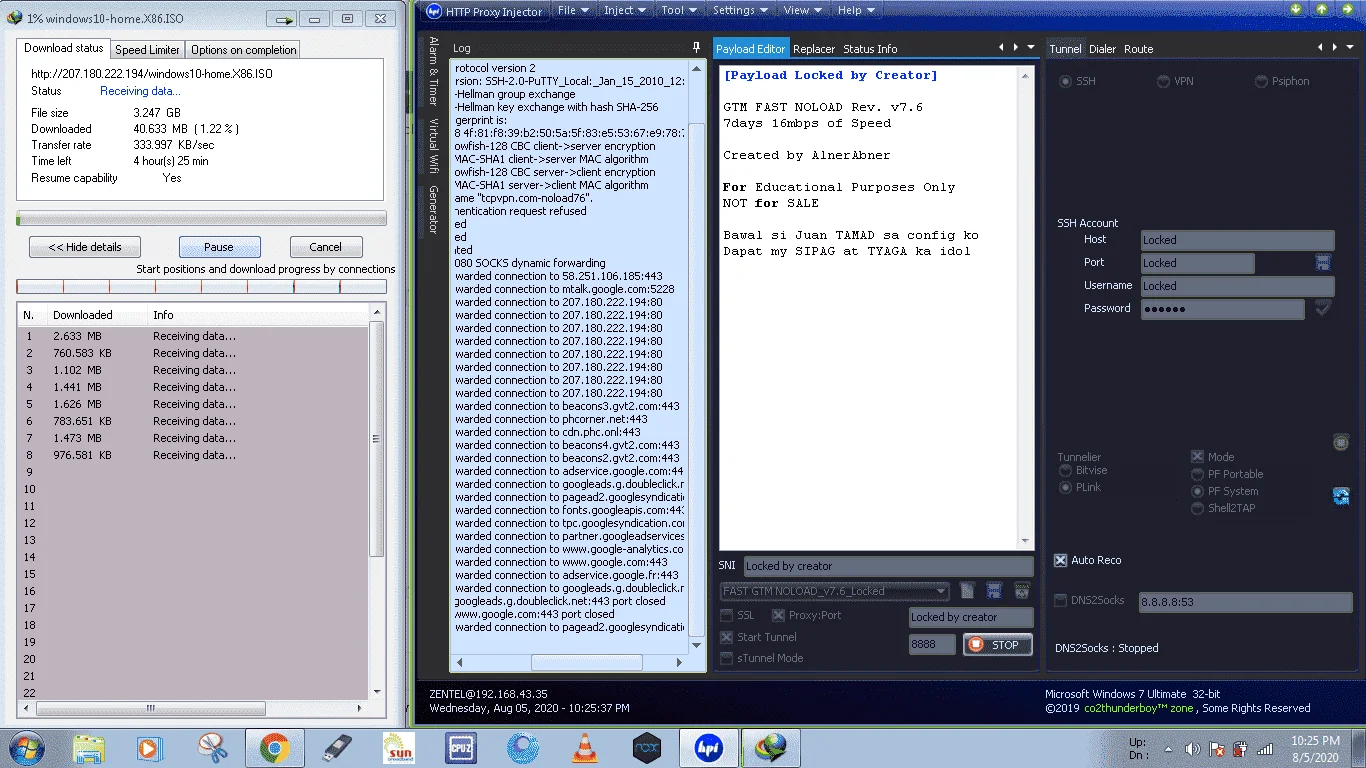Open Nox player from the taskbar
Viewport: 1366px width, 768px height.
pos(647,748)
